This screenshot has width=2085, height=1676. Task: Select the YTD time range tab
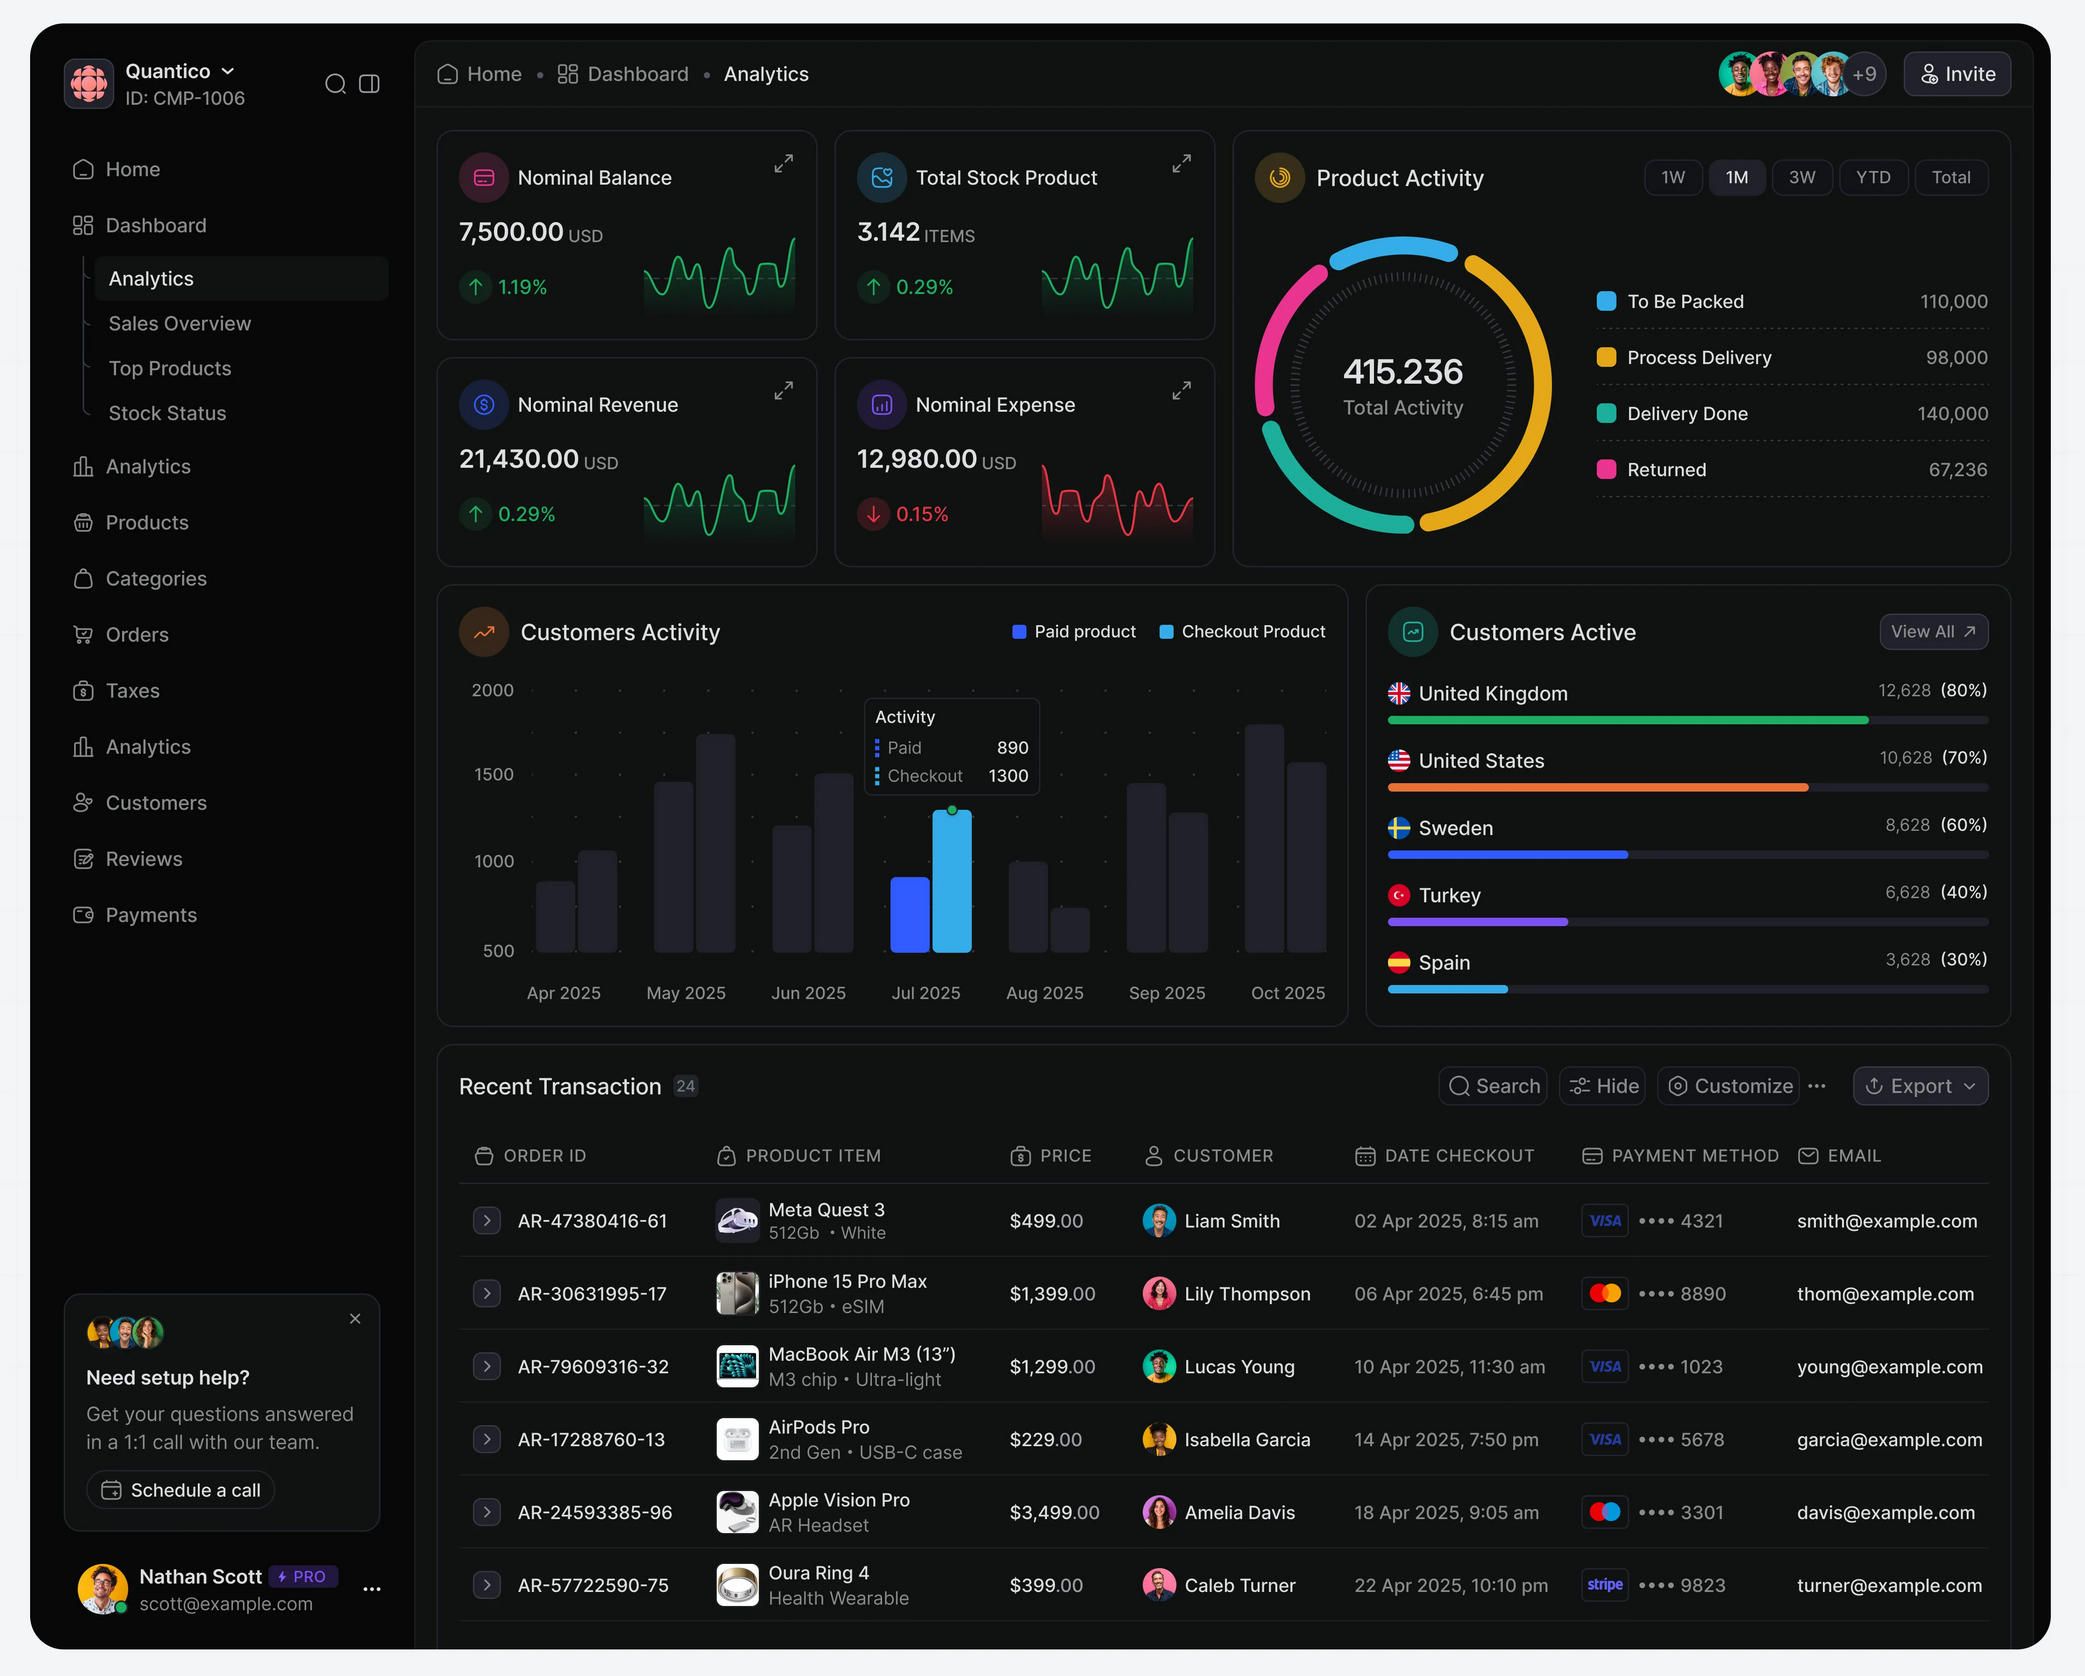coord(1873,177)
